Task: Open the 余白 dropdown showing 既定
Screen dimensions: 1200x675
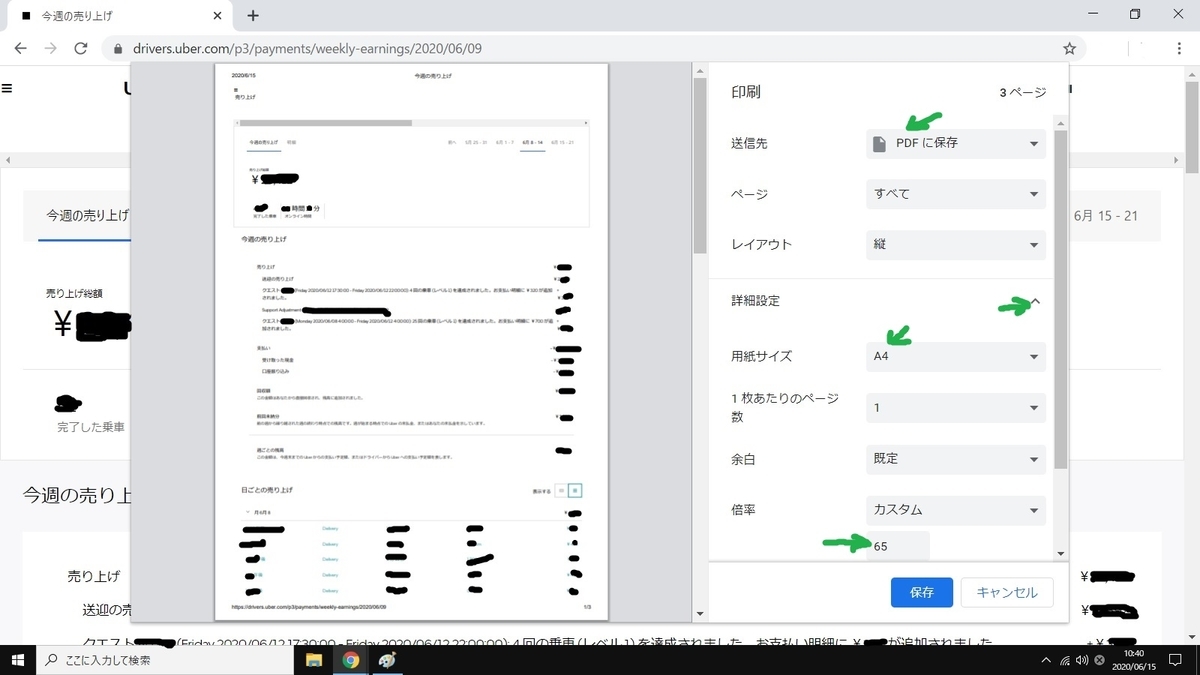Action: coord(956,459)
